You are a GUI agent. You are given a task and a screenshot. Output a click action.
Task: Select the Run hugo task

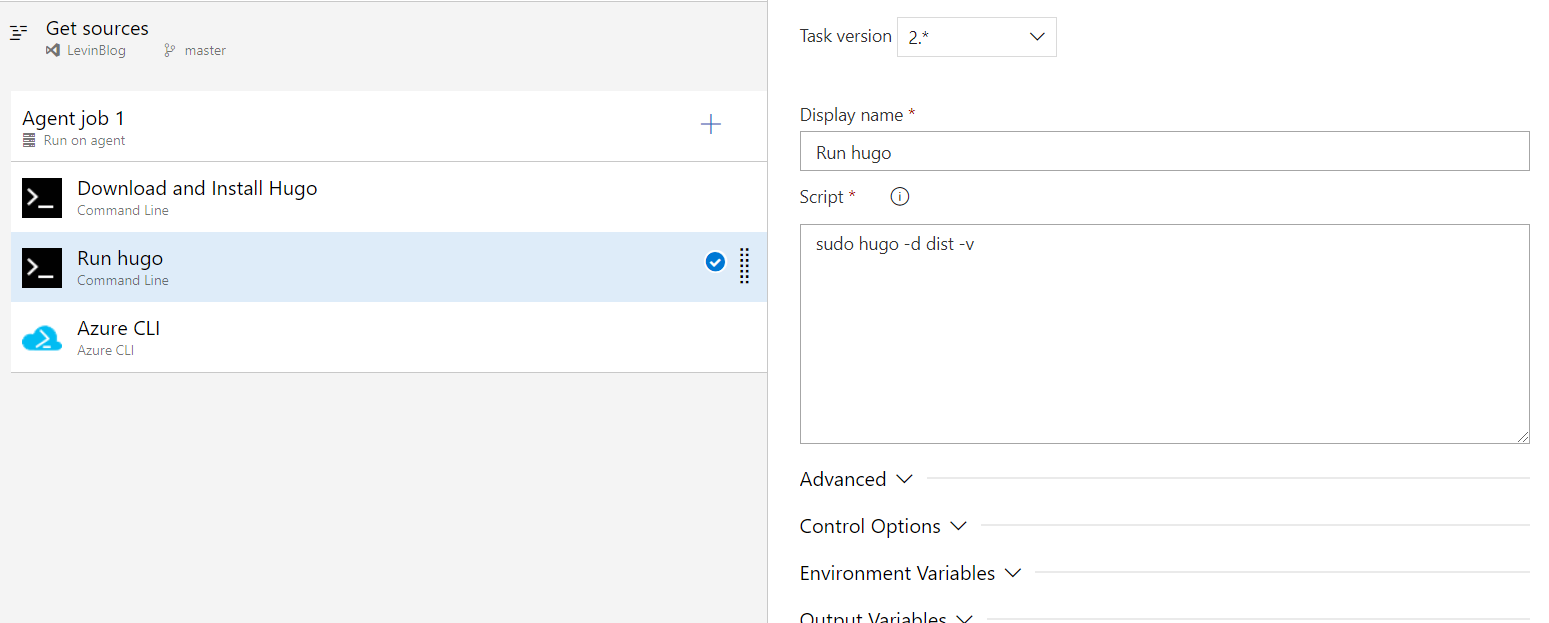point(388,267)
